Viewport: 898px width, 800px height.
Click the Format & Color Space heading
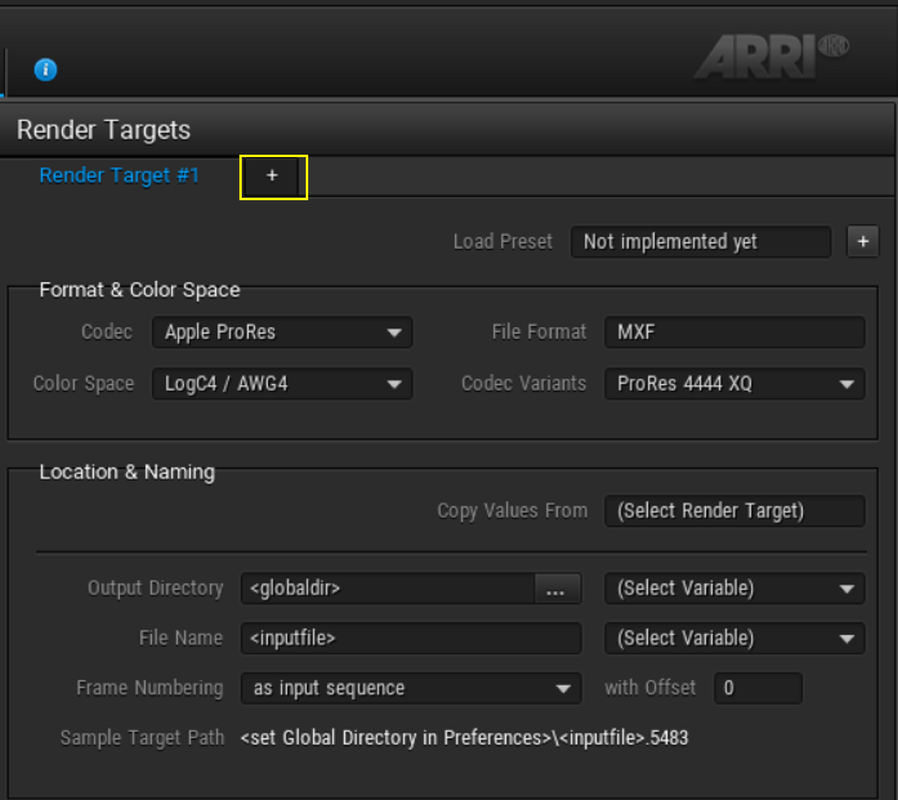pos(140,290)
